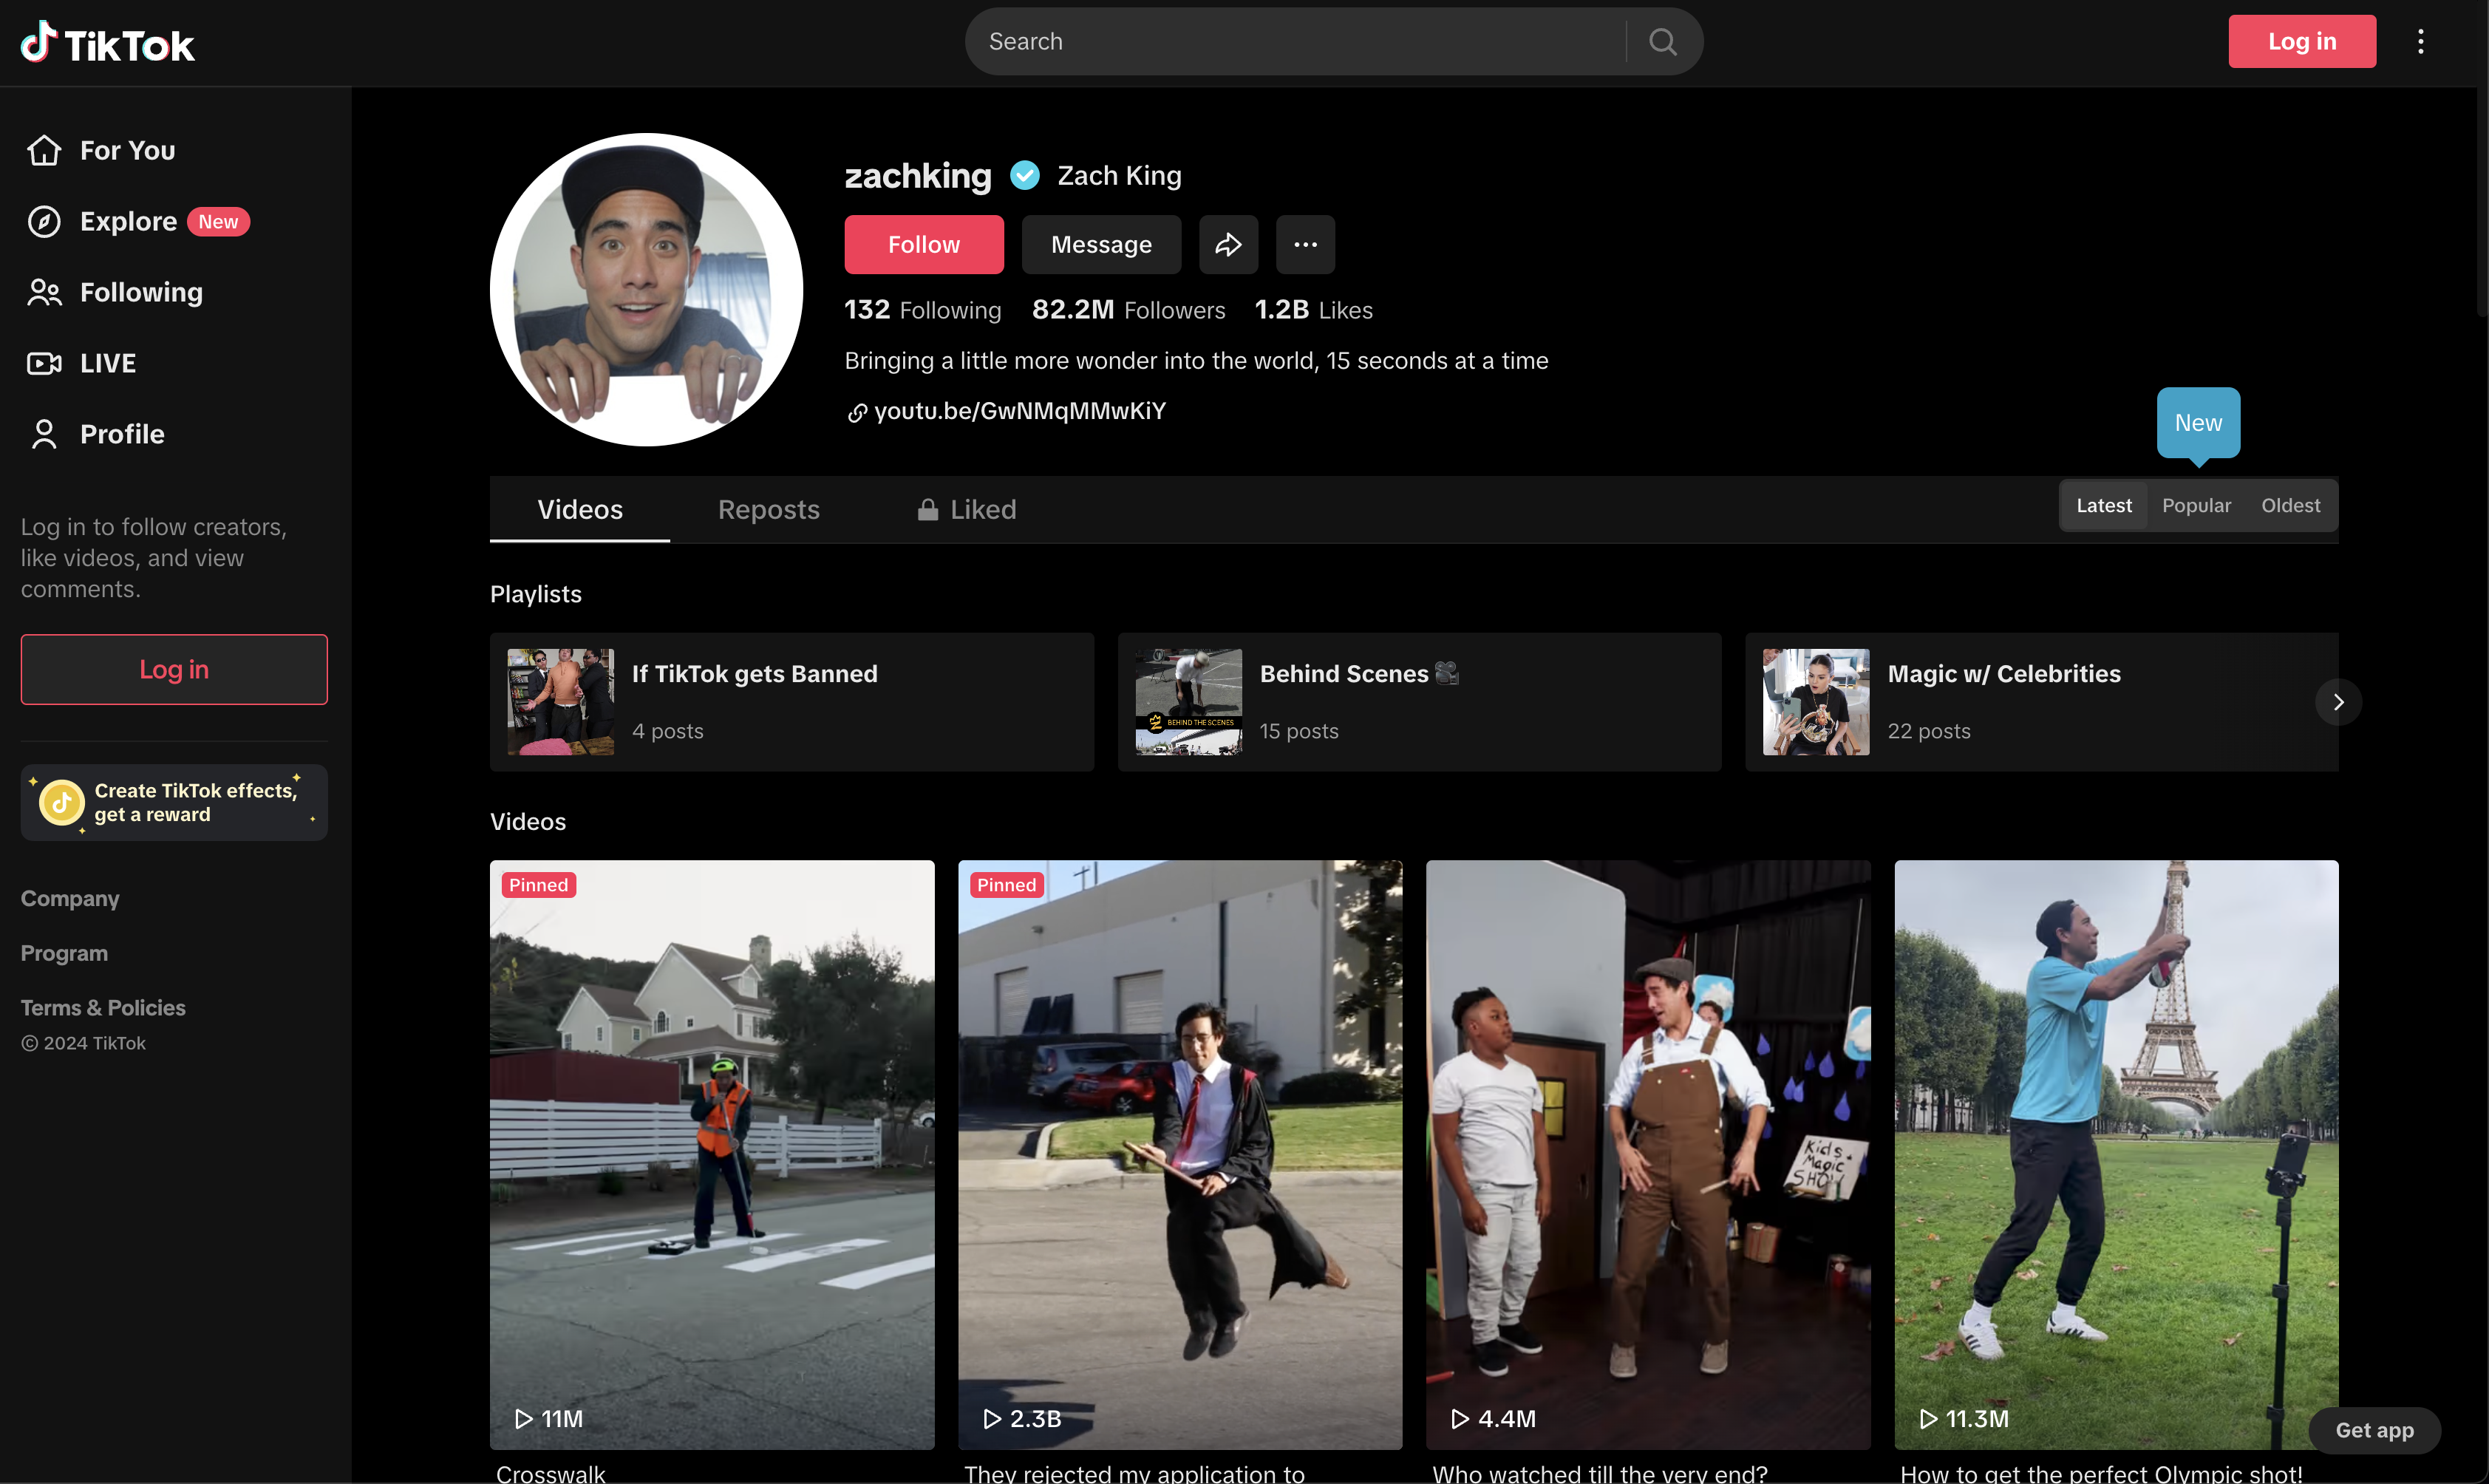Sort videos by Latest
2489x1484 pixels.
click(x=2103, y=506)
